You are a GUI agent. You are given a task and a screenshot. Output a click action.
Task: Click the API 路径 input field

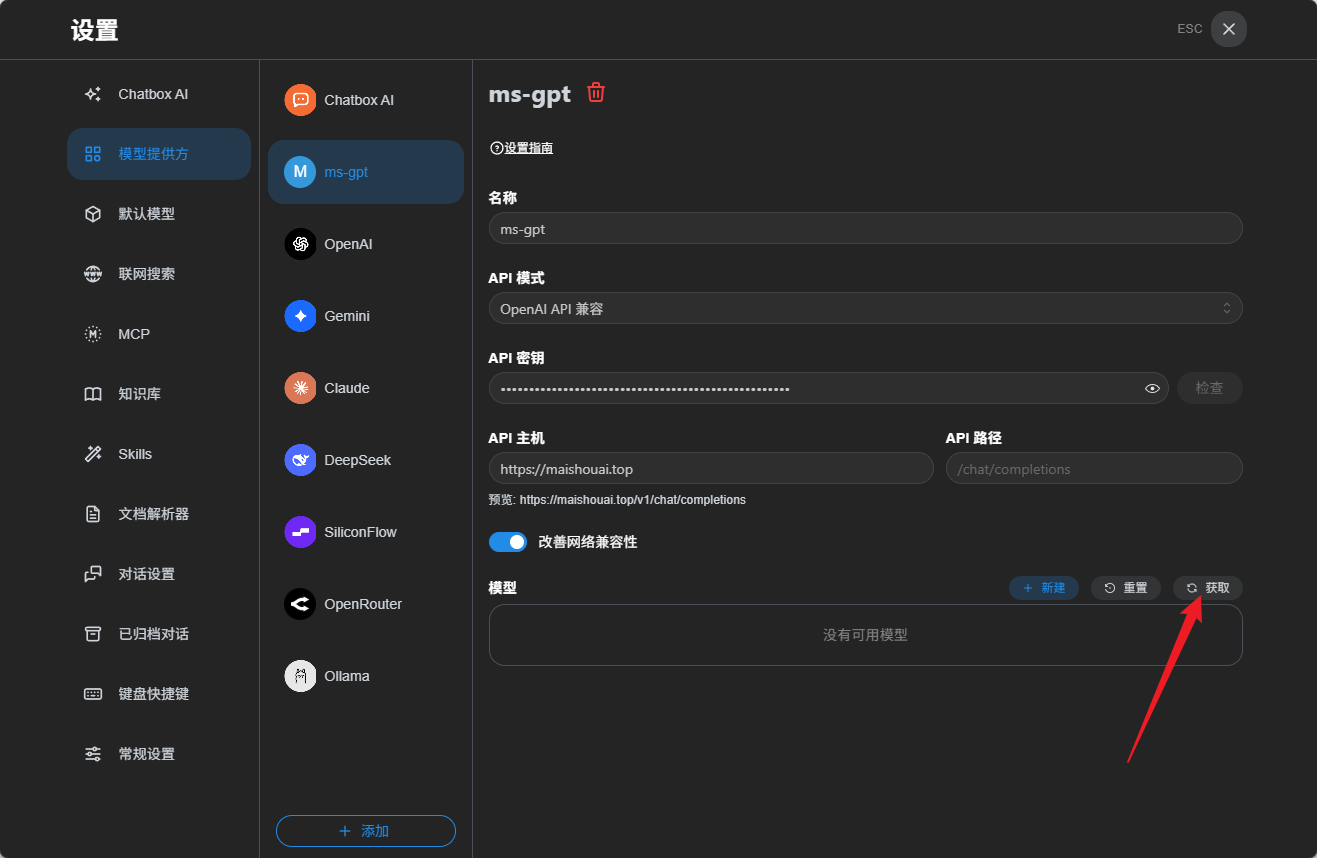[x=1094, y=468]
